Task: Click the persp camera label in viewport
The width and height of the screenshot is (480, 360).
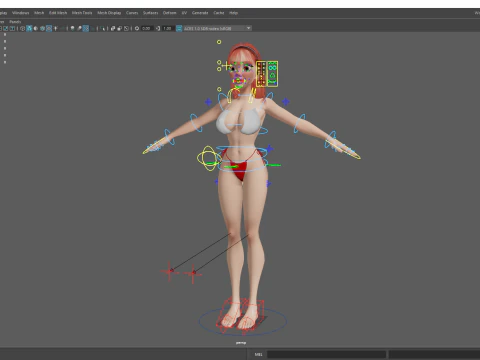Action: pos(241,343)
